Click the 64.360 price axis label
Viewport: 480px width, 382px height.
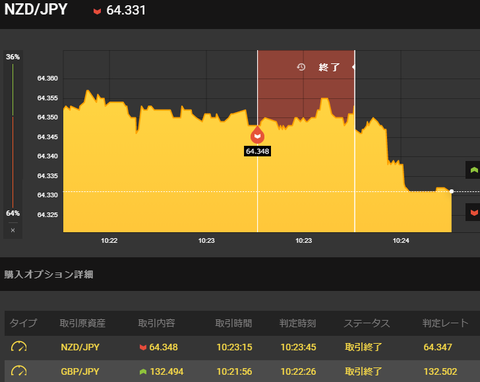pos(47,78)
